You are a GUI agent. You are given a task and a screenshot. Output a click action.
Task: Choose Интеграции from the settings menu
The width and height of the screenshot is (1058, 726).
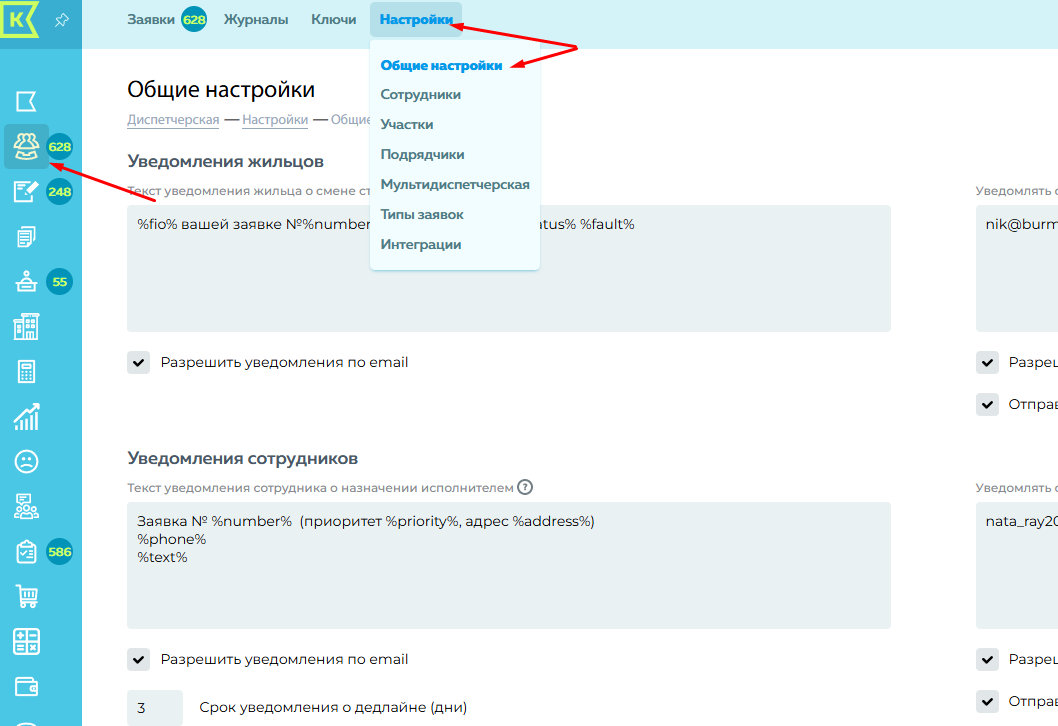coord(420,244)
